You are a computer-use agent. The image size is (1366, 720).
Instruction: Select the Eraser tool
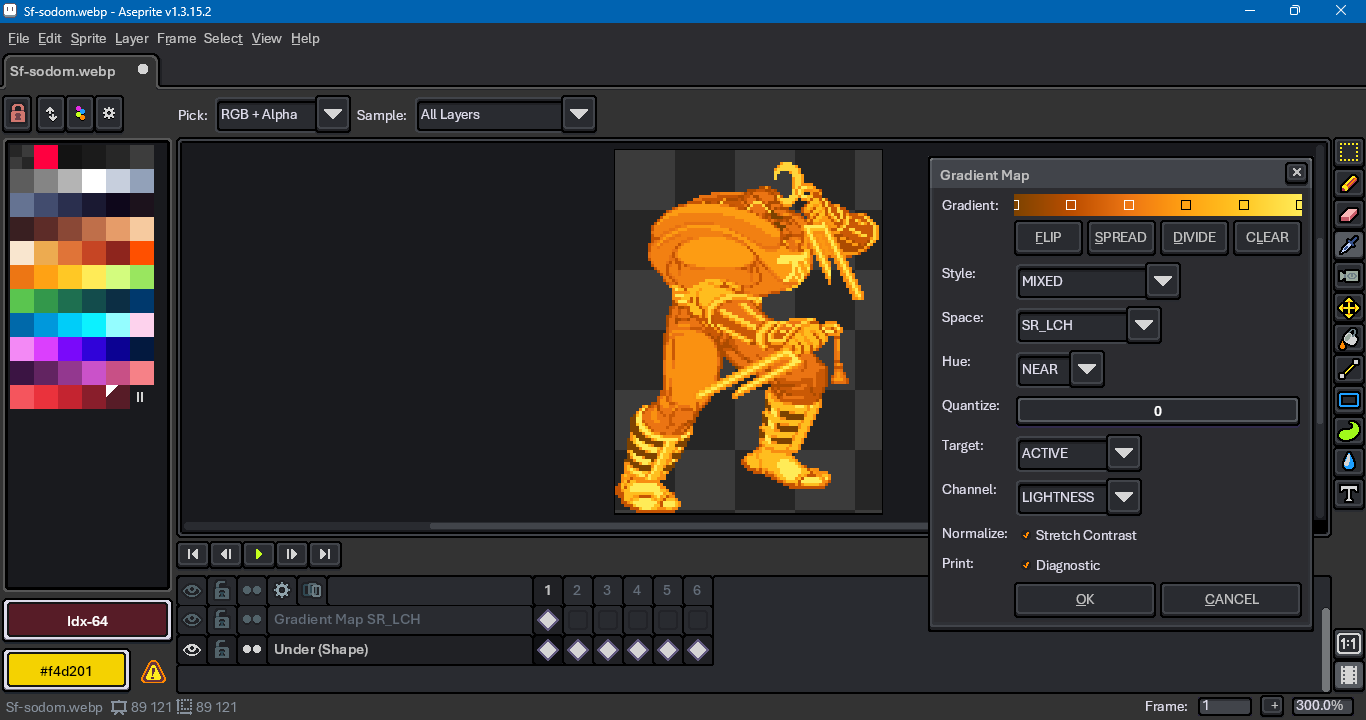pyautogui.click(x=1349, y=215)
